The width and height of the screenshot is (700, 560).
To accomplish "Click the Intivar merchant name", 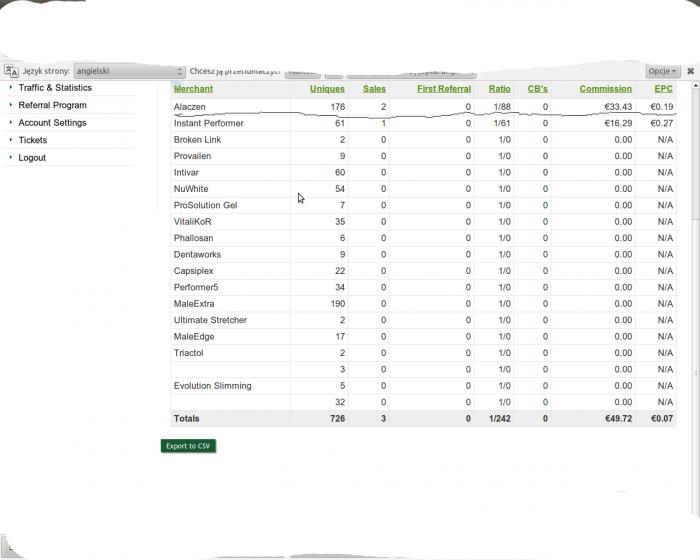I will point(186,172).
